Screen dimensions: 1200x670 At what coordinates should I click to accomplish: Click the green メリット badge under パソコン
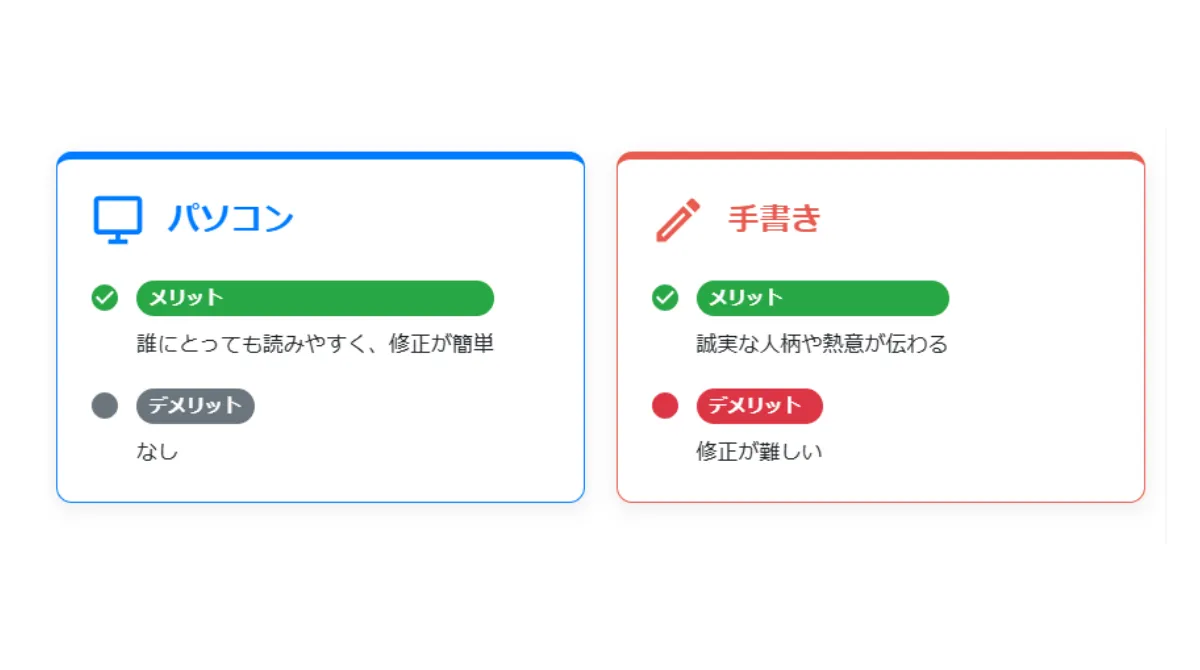click(x=315, y=298)
